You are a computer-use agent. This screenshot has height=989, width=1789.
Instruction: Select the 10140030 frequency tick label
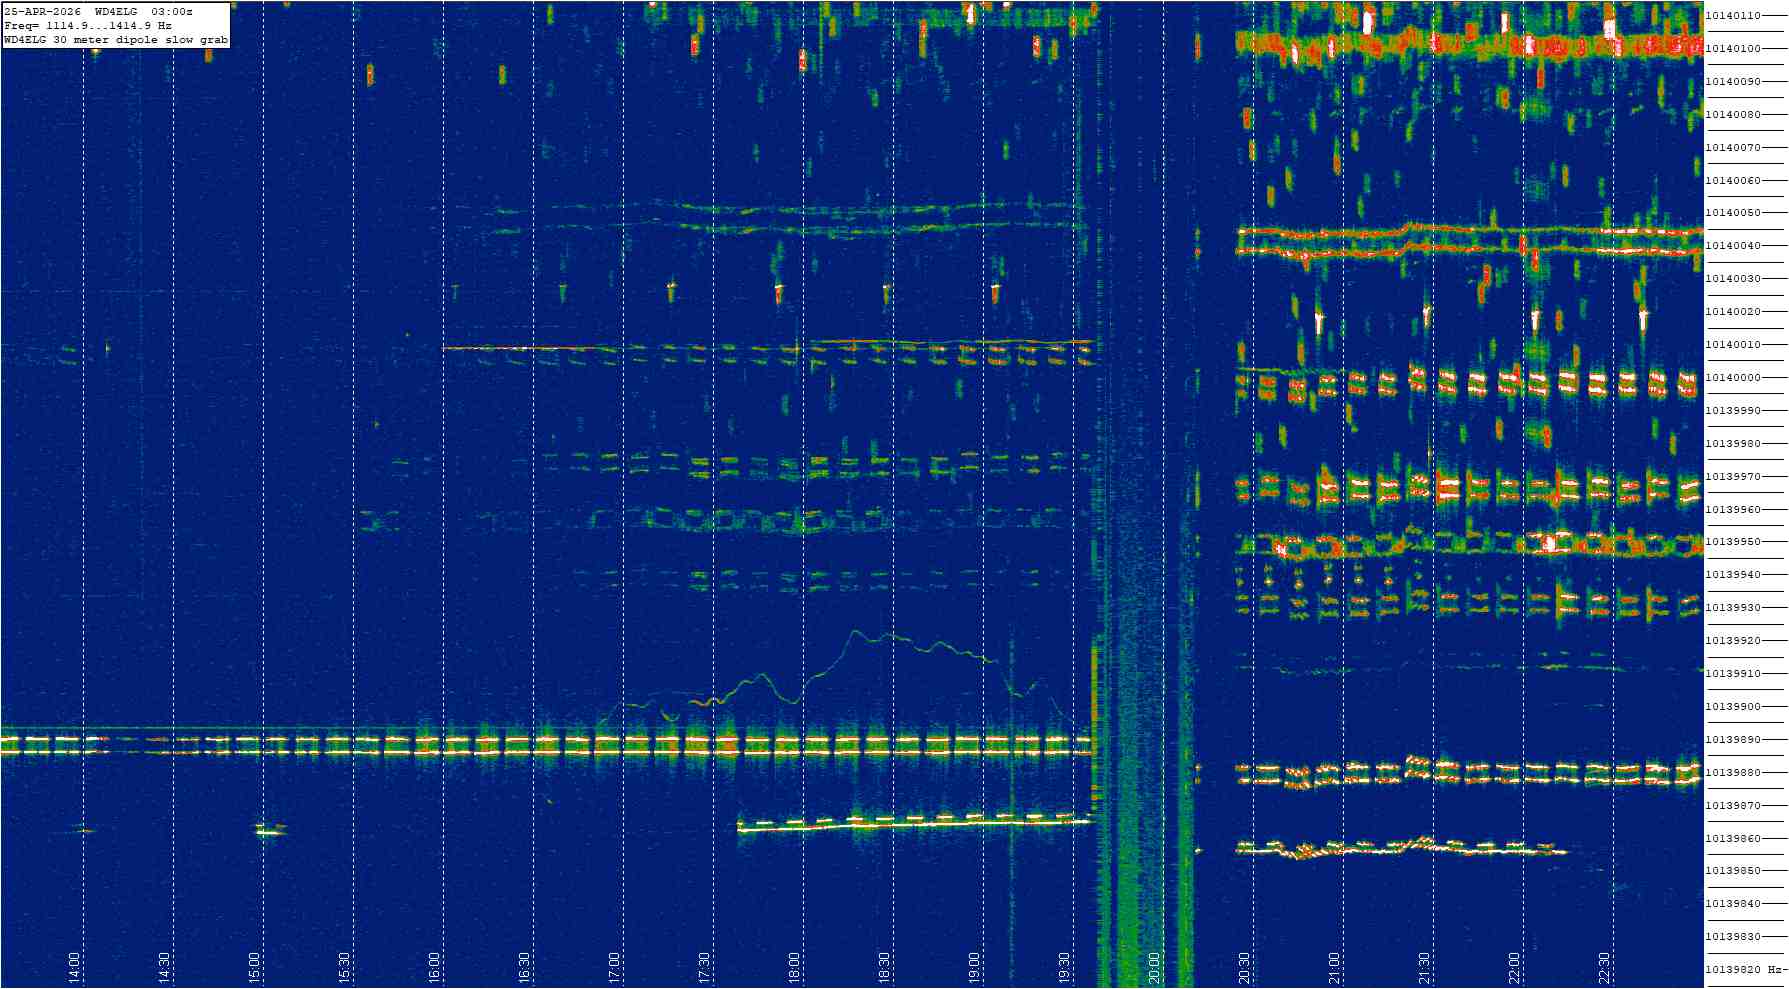[1733, 279]
